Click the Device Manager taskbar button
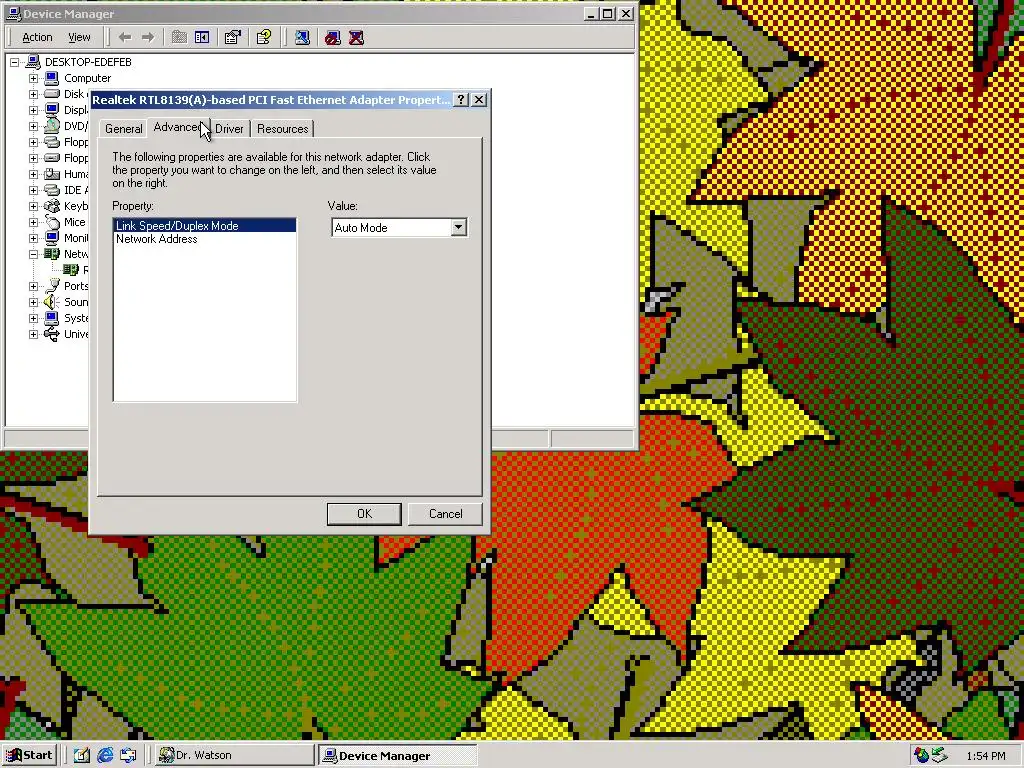This screenshot has height=768, width=1024. 398,756
